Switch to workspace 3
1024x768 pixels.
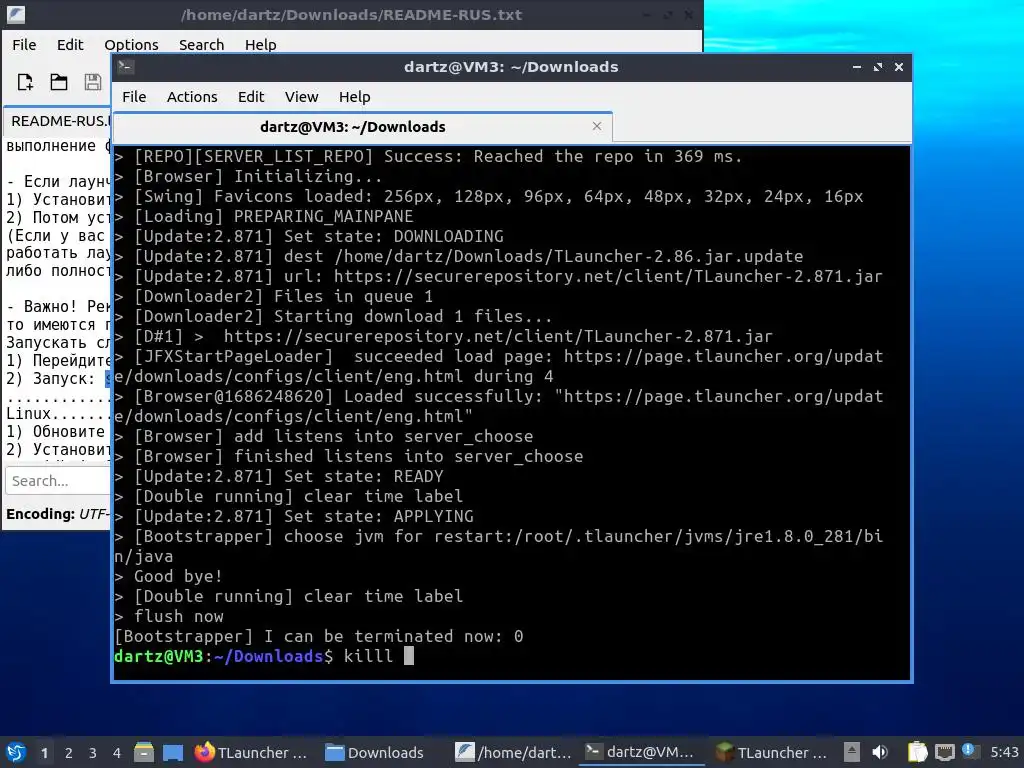coord(93,753)
